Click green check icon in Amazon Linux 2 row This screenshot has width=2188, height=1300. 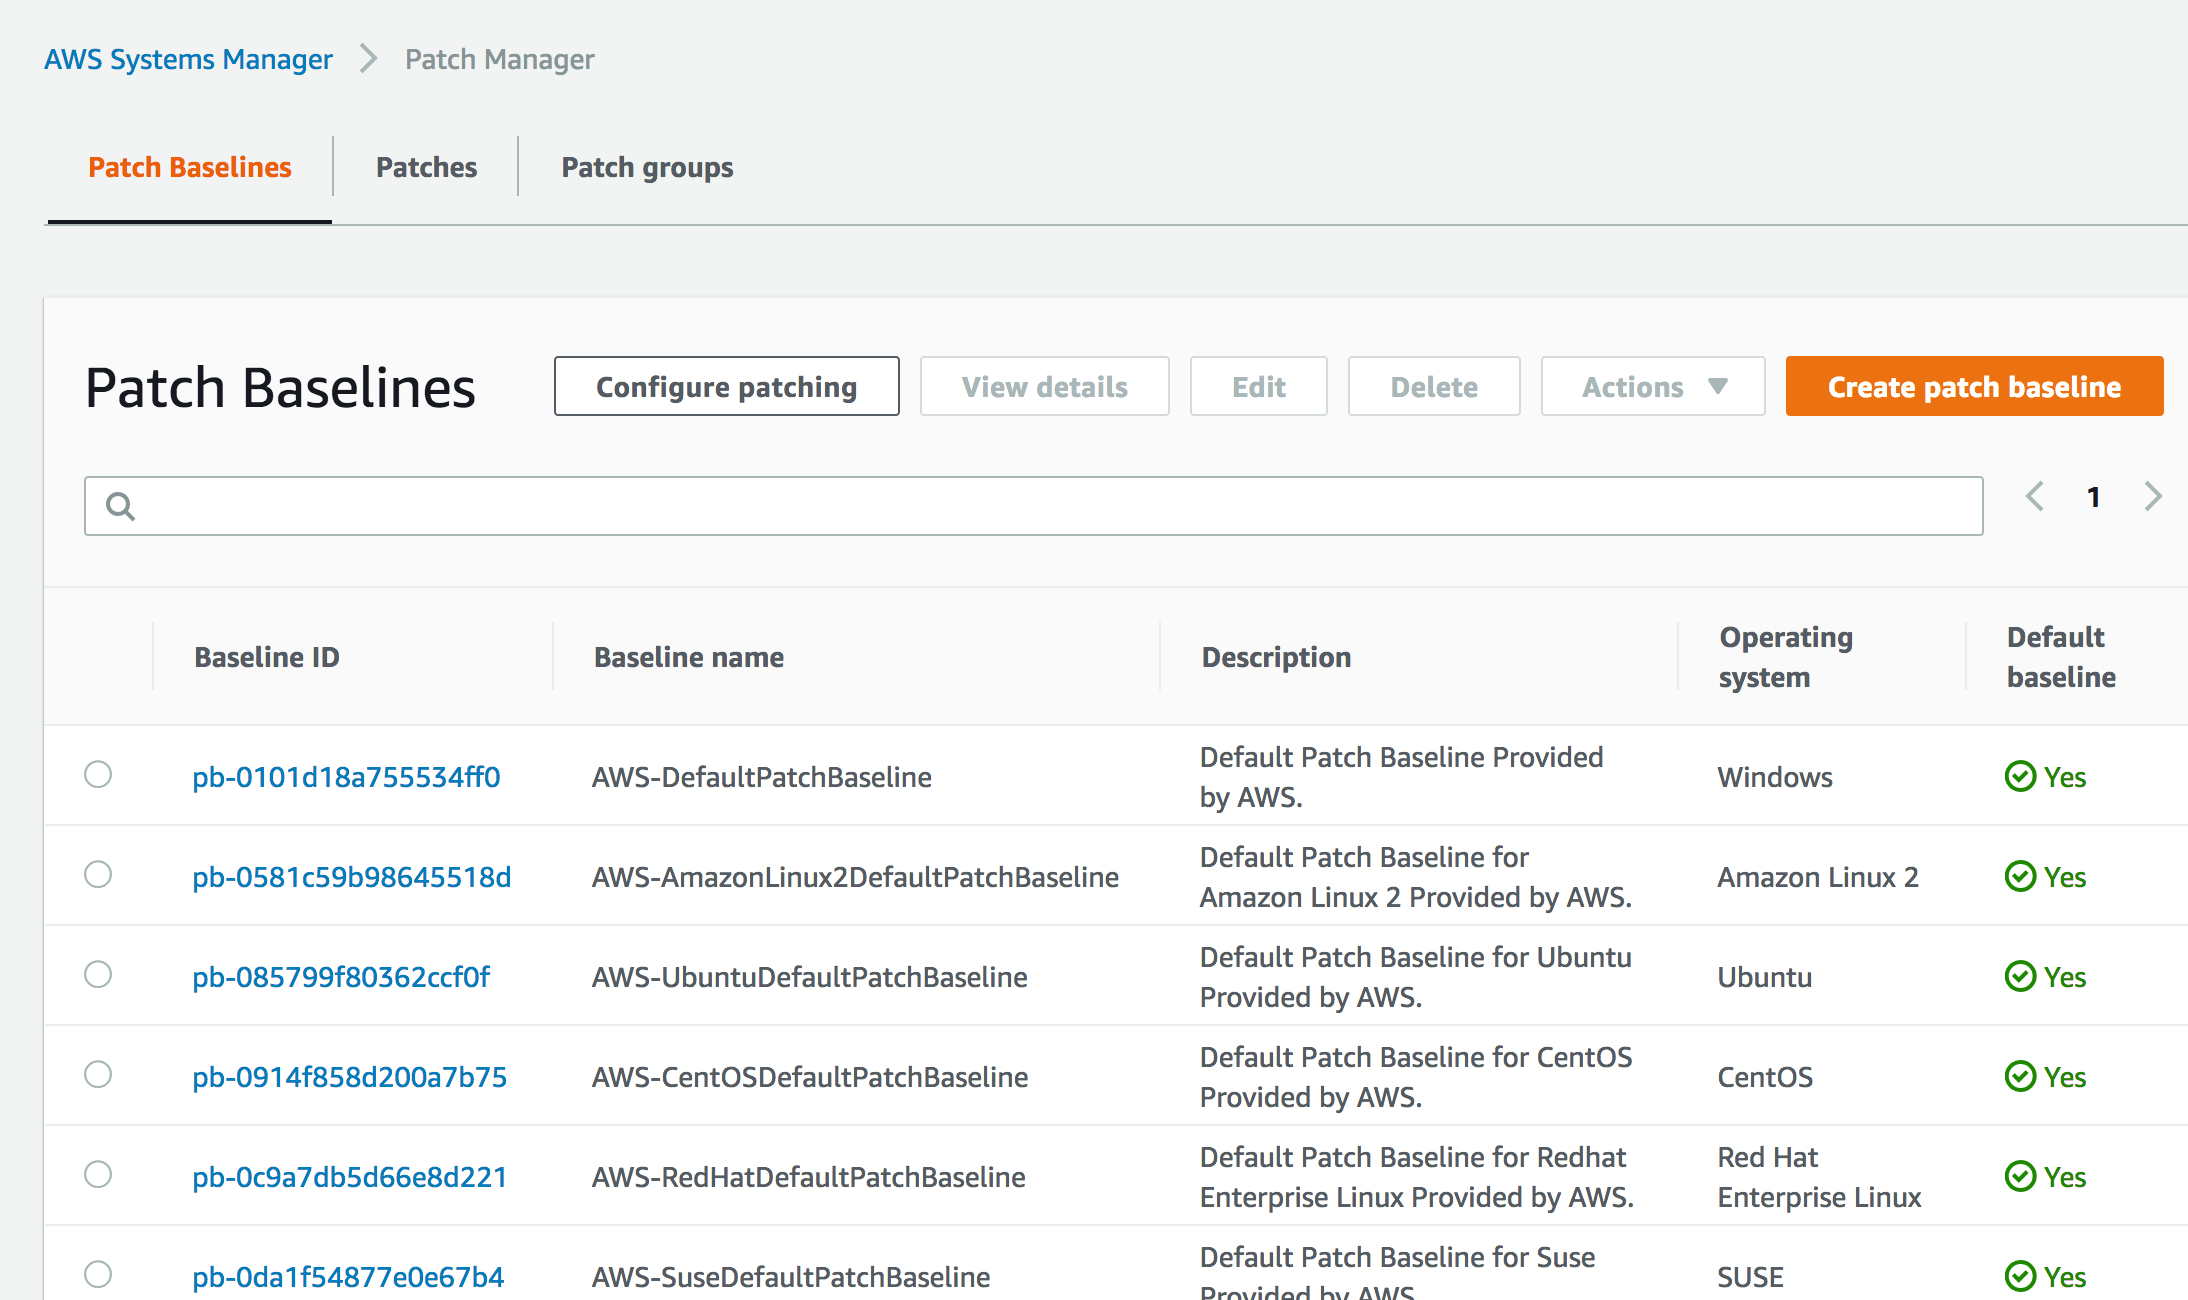2020,877
